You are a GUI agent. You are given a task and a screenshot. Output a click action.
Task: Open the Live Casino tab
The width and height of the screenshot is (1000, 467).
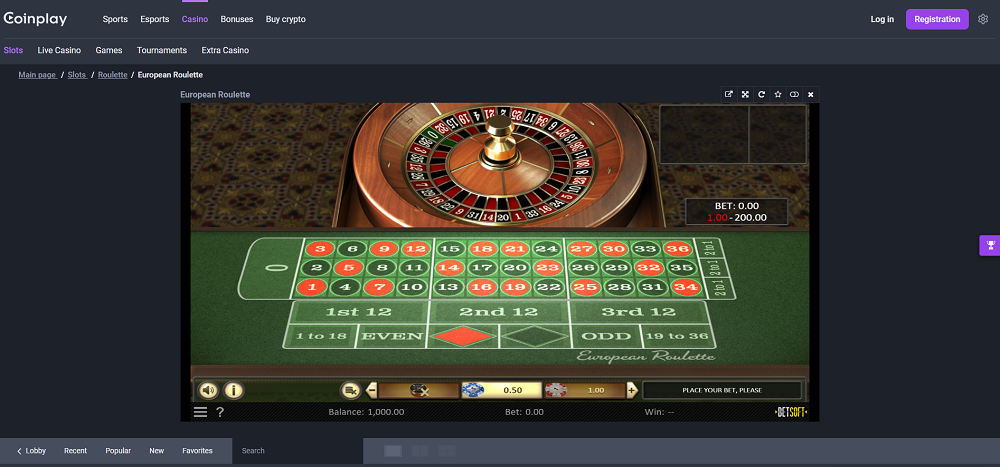click(x=59, y=50)
